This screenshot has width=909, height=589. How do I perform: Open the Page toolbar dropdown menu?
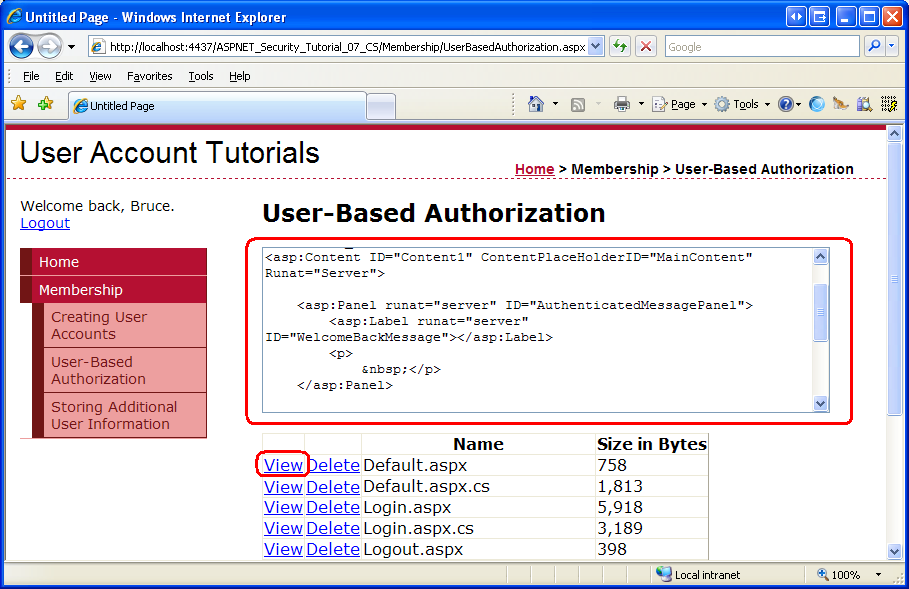coord(679,104)
